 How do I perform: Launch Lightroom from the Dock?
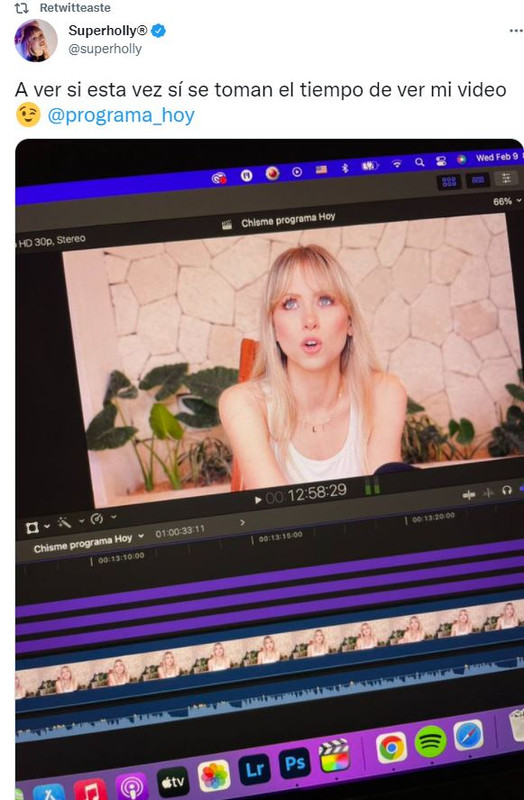coord(255,770)
